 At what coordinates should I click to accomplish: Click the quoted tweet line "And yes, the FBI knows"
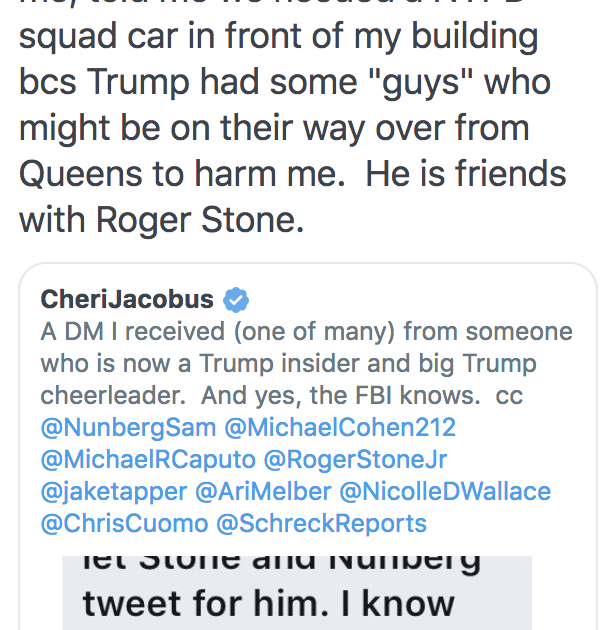click(x=341, y=395)
